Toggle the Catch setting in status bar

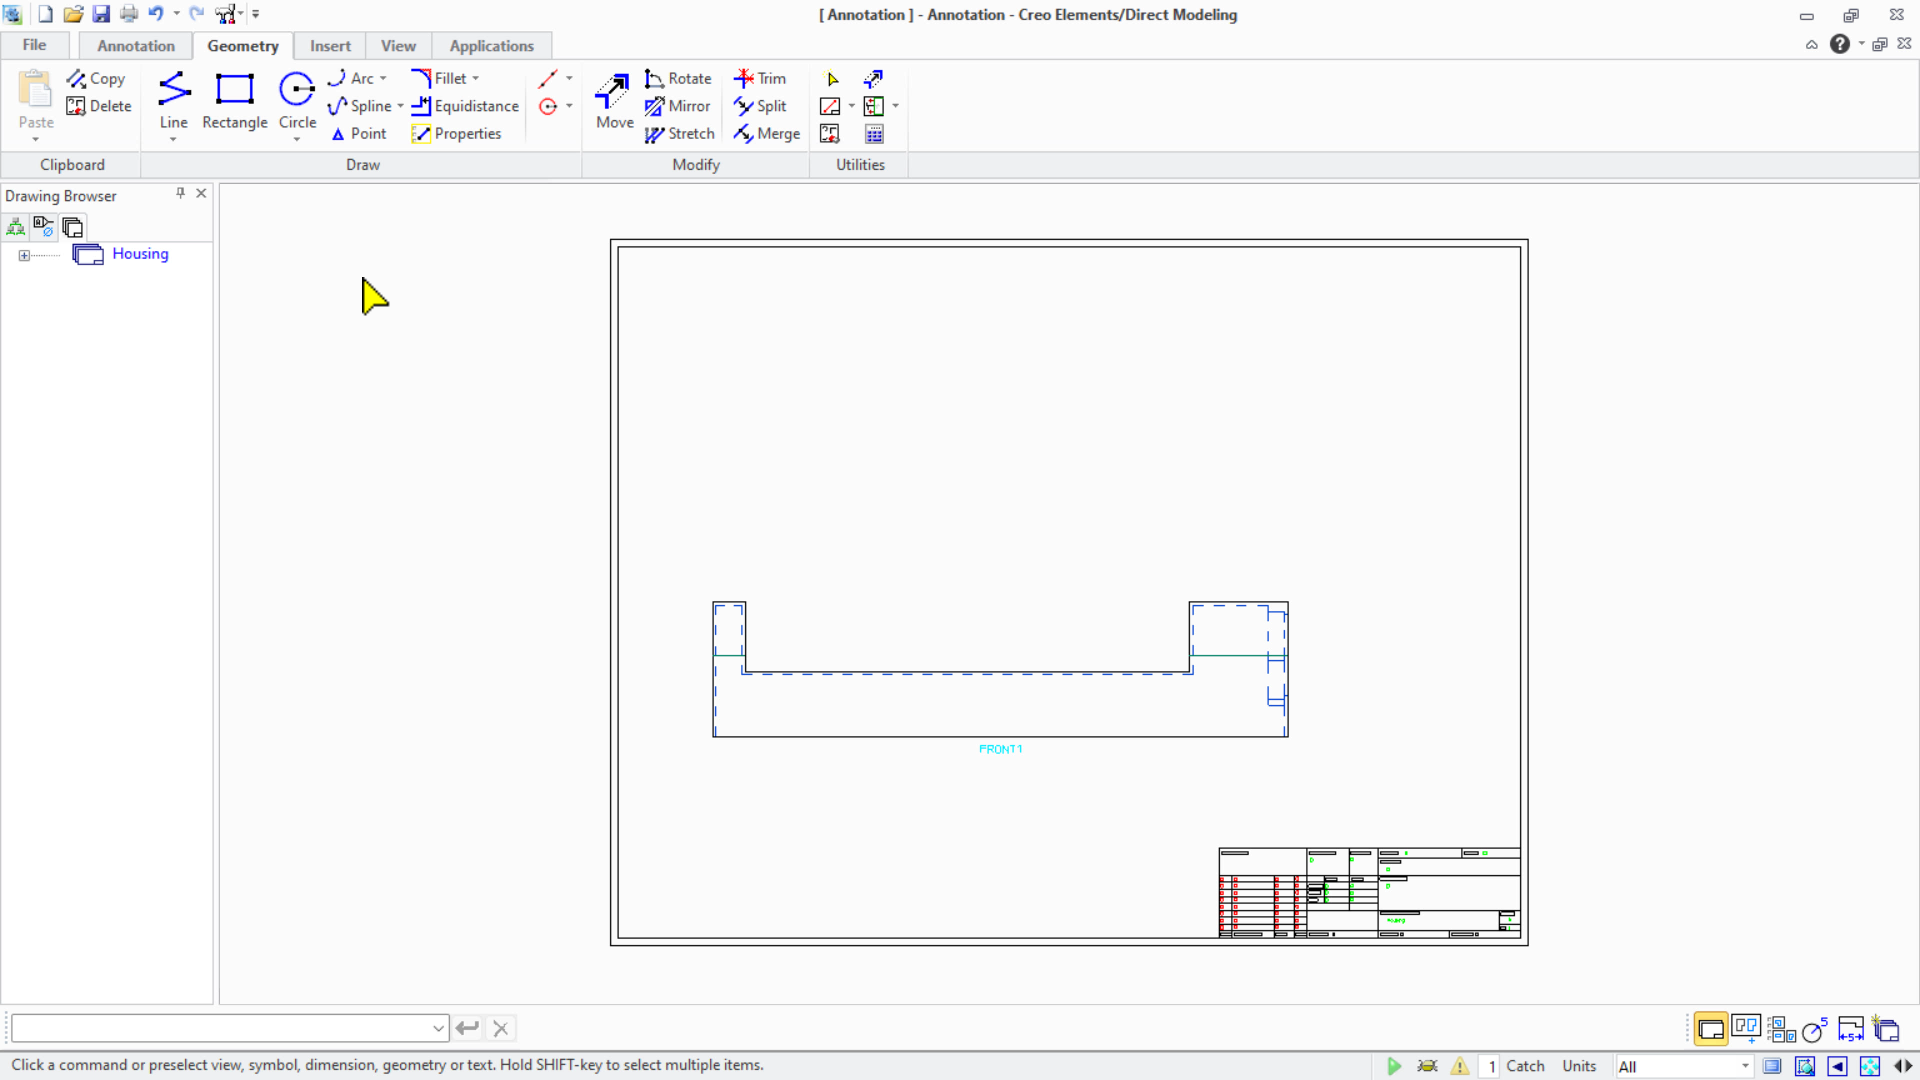pyautogui.click(x=1525, y=1066)
